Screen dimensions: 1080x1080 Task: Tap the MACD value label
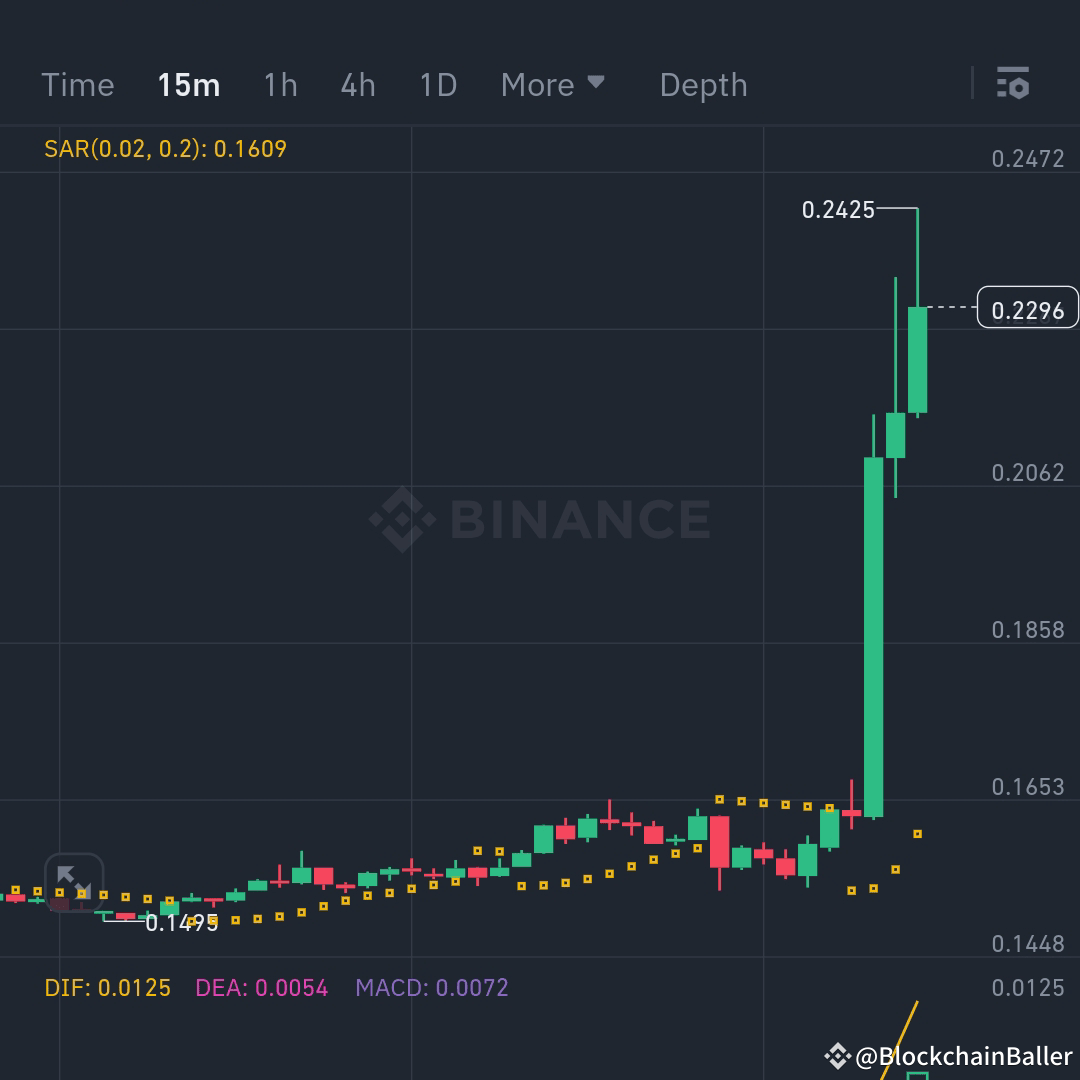430,987
